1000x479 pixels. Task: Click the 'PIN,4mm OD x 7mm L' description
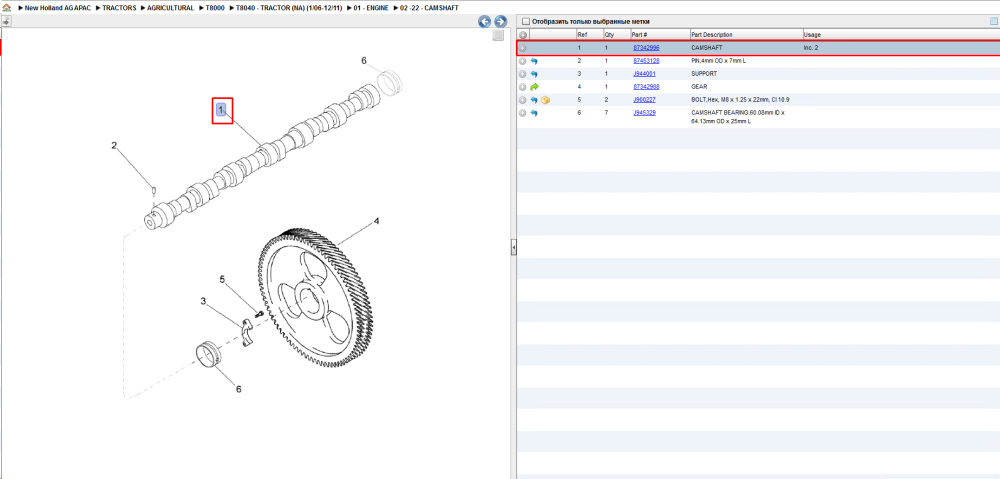[x=719, y=61]
